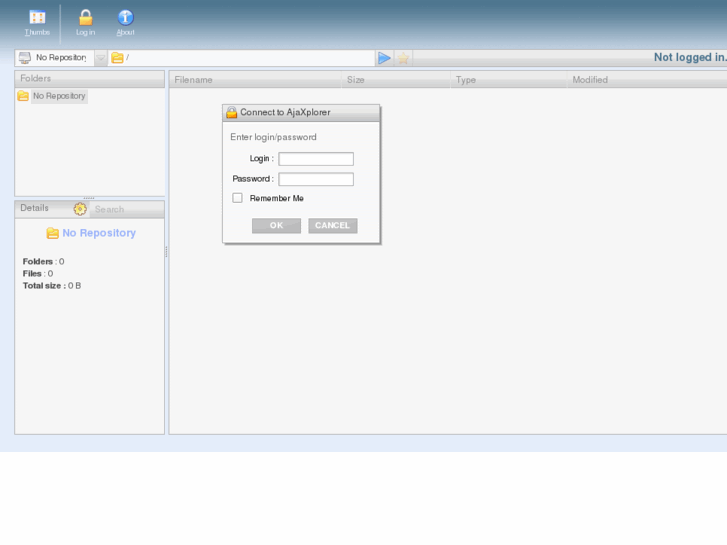Click the Login input field
This screenshot has height=545, width=727.
(x=316, y=159)
